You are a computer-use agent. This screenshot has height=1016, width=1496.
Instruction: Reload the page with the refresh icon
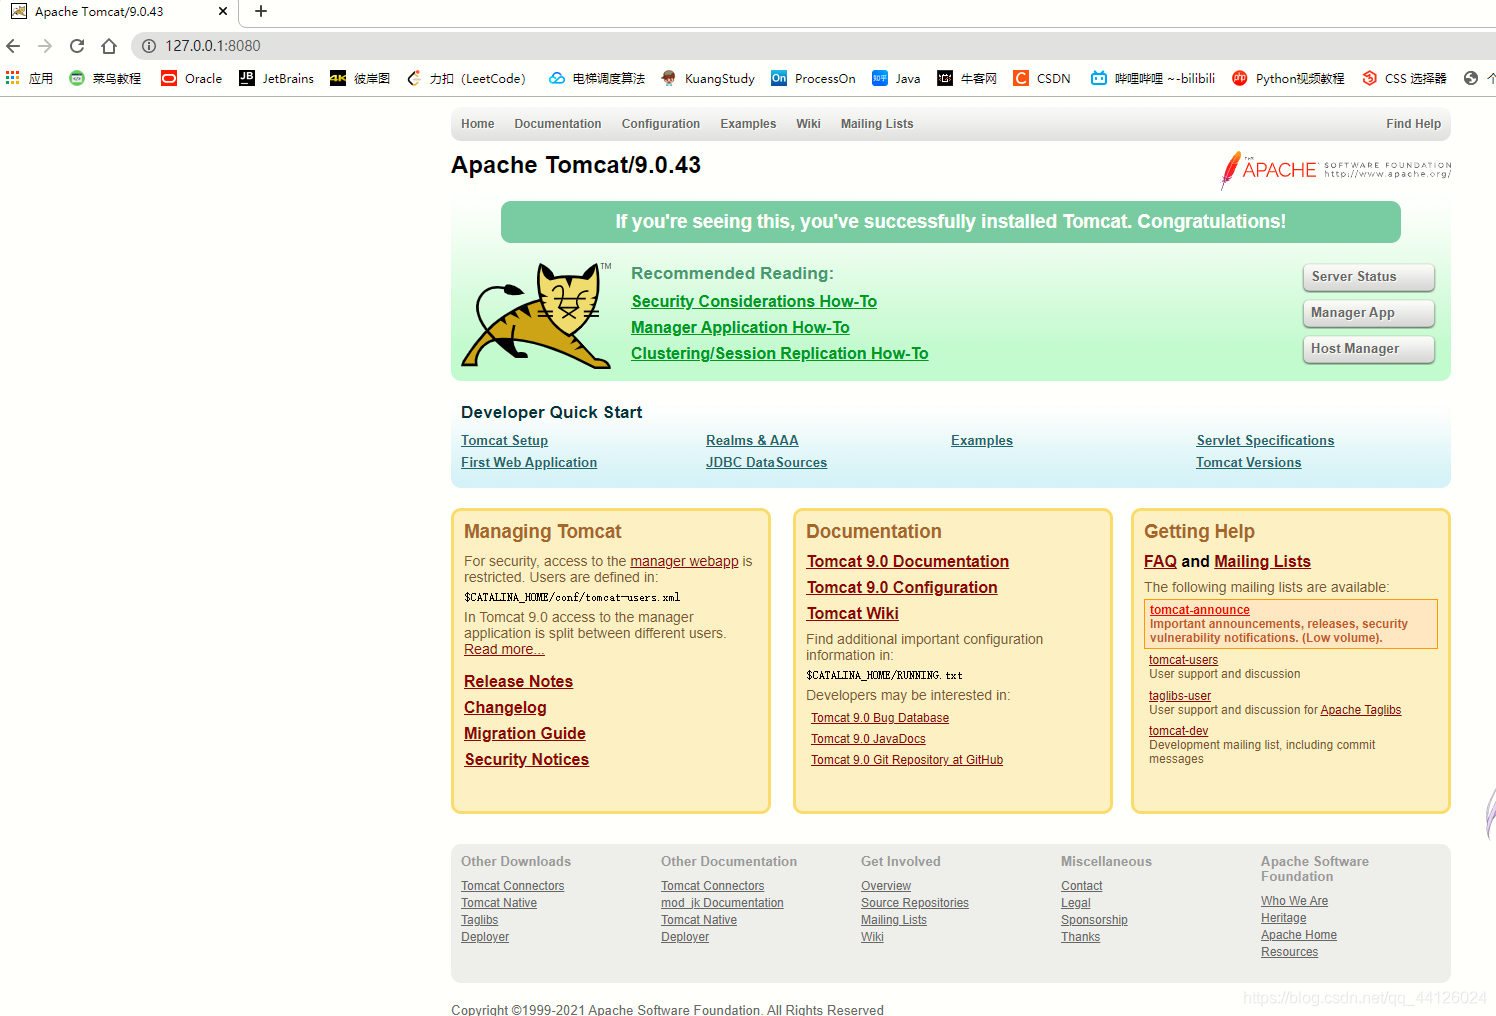(77, 46)
